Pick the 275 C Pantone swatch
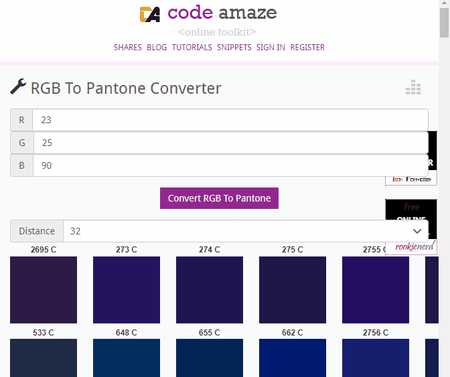The image size is (450, 377). (292, 290)
